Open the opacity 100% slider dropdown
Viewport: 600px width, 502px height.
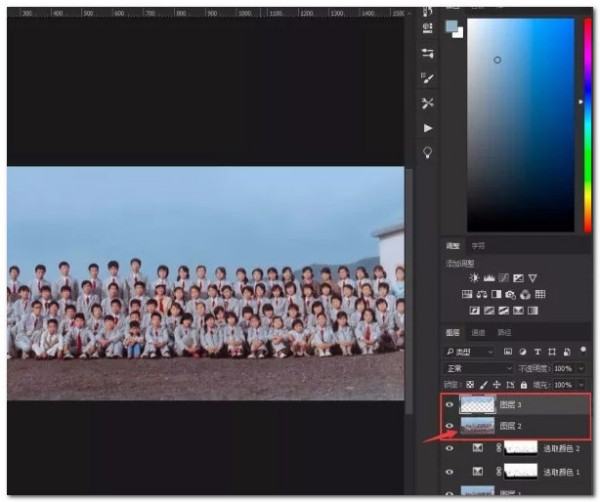(582, 368)
